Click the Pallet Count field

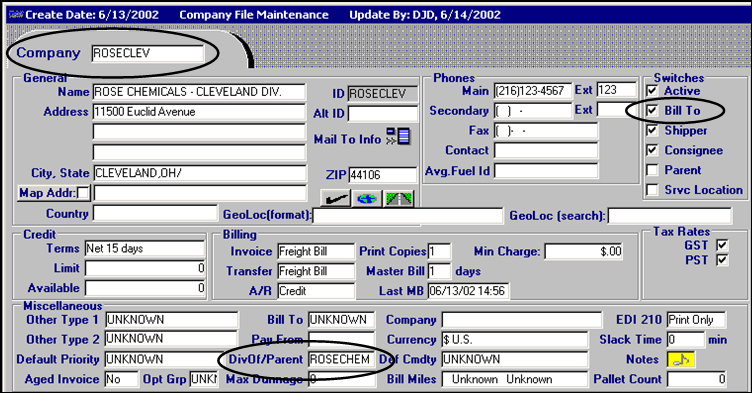[x=696, y=379]
